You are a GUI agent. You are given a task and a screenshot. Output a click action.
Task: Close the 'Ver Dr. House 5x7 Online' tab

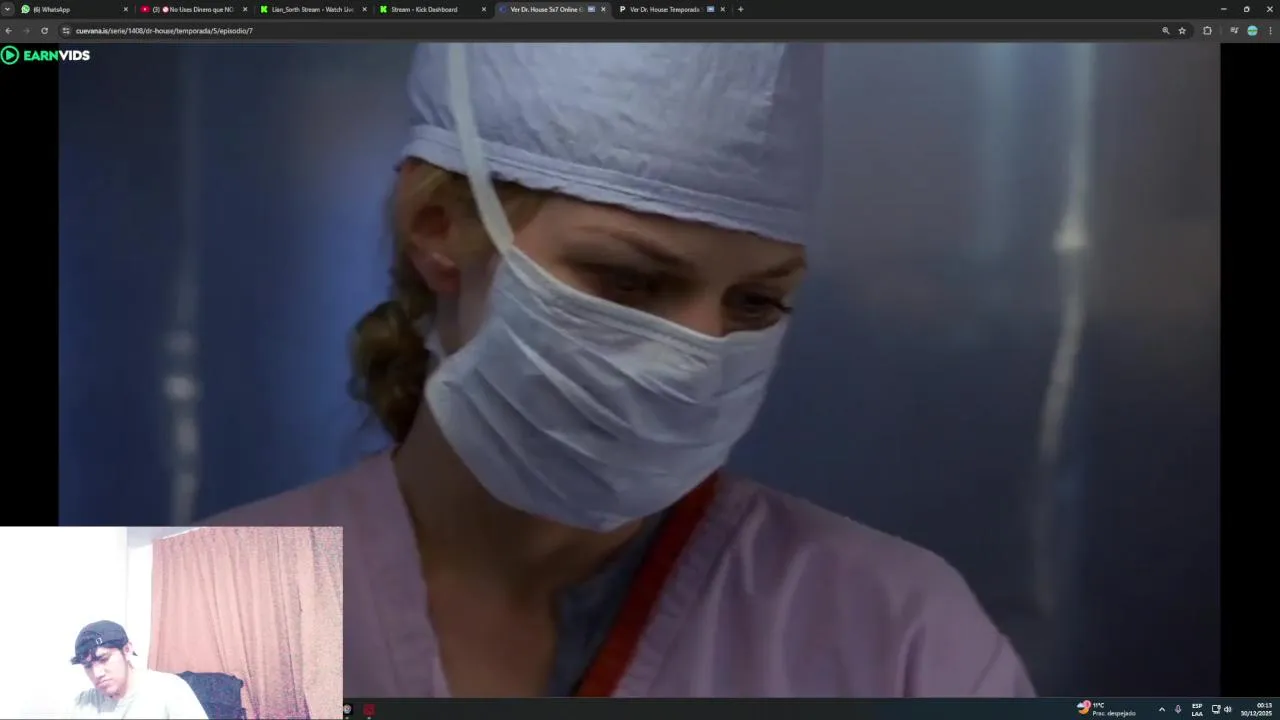[x=603, y=9]
